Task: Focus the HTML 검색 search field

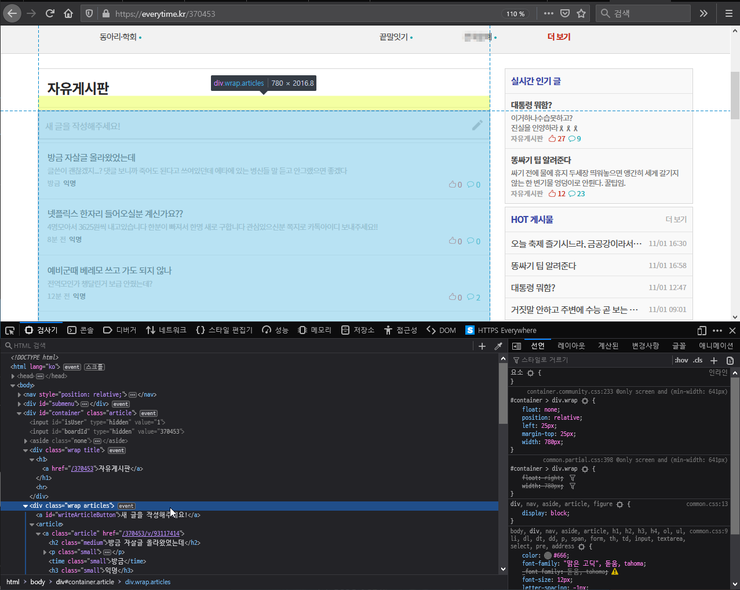Action: 236,346
